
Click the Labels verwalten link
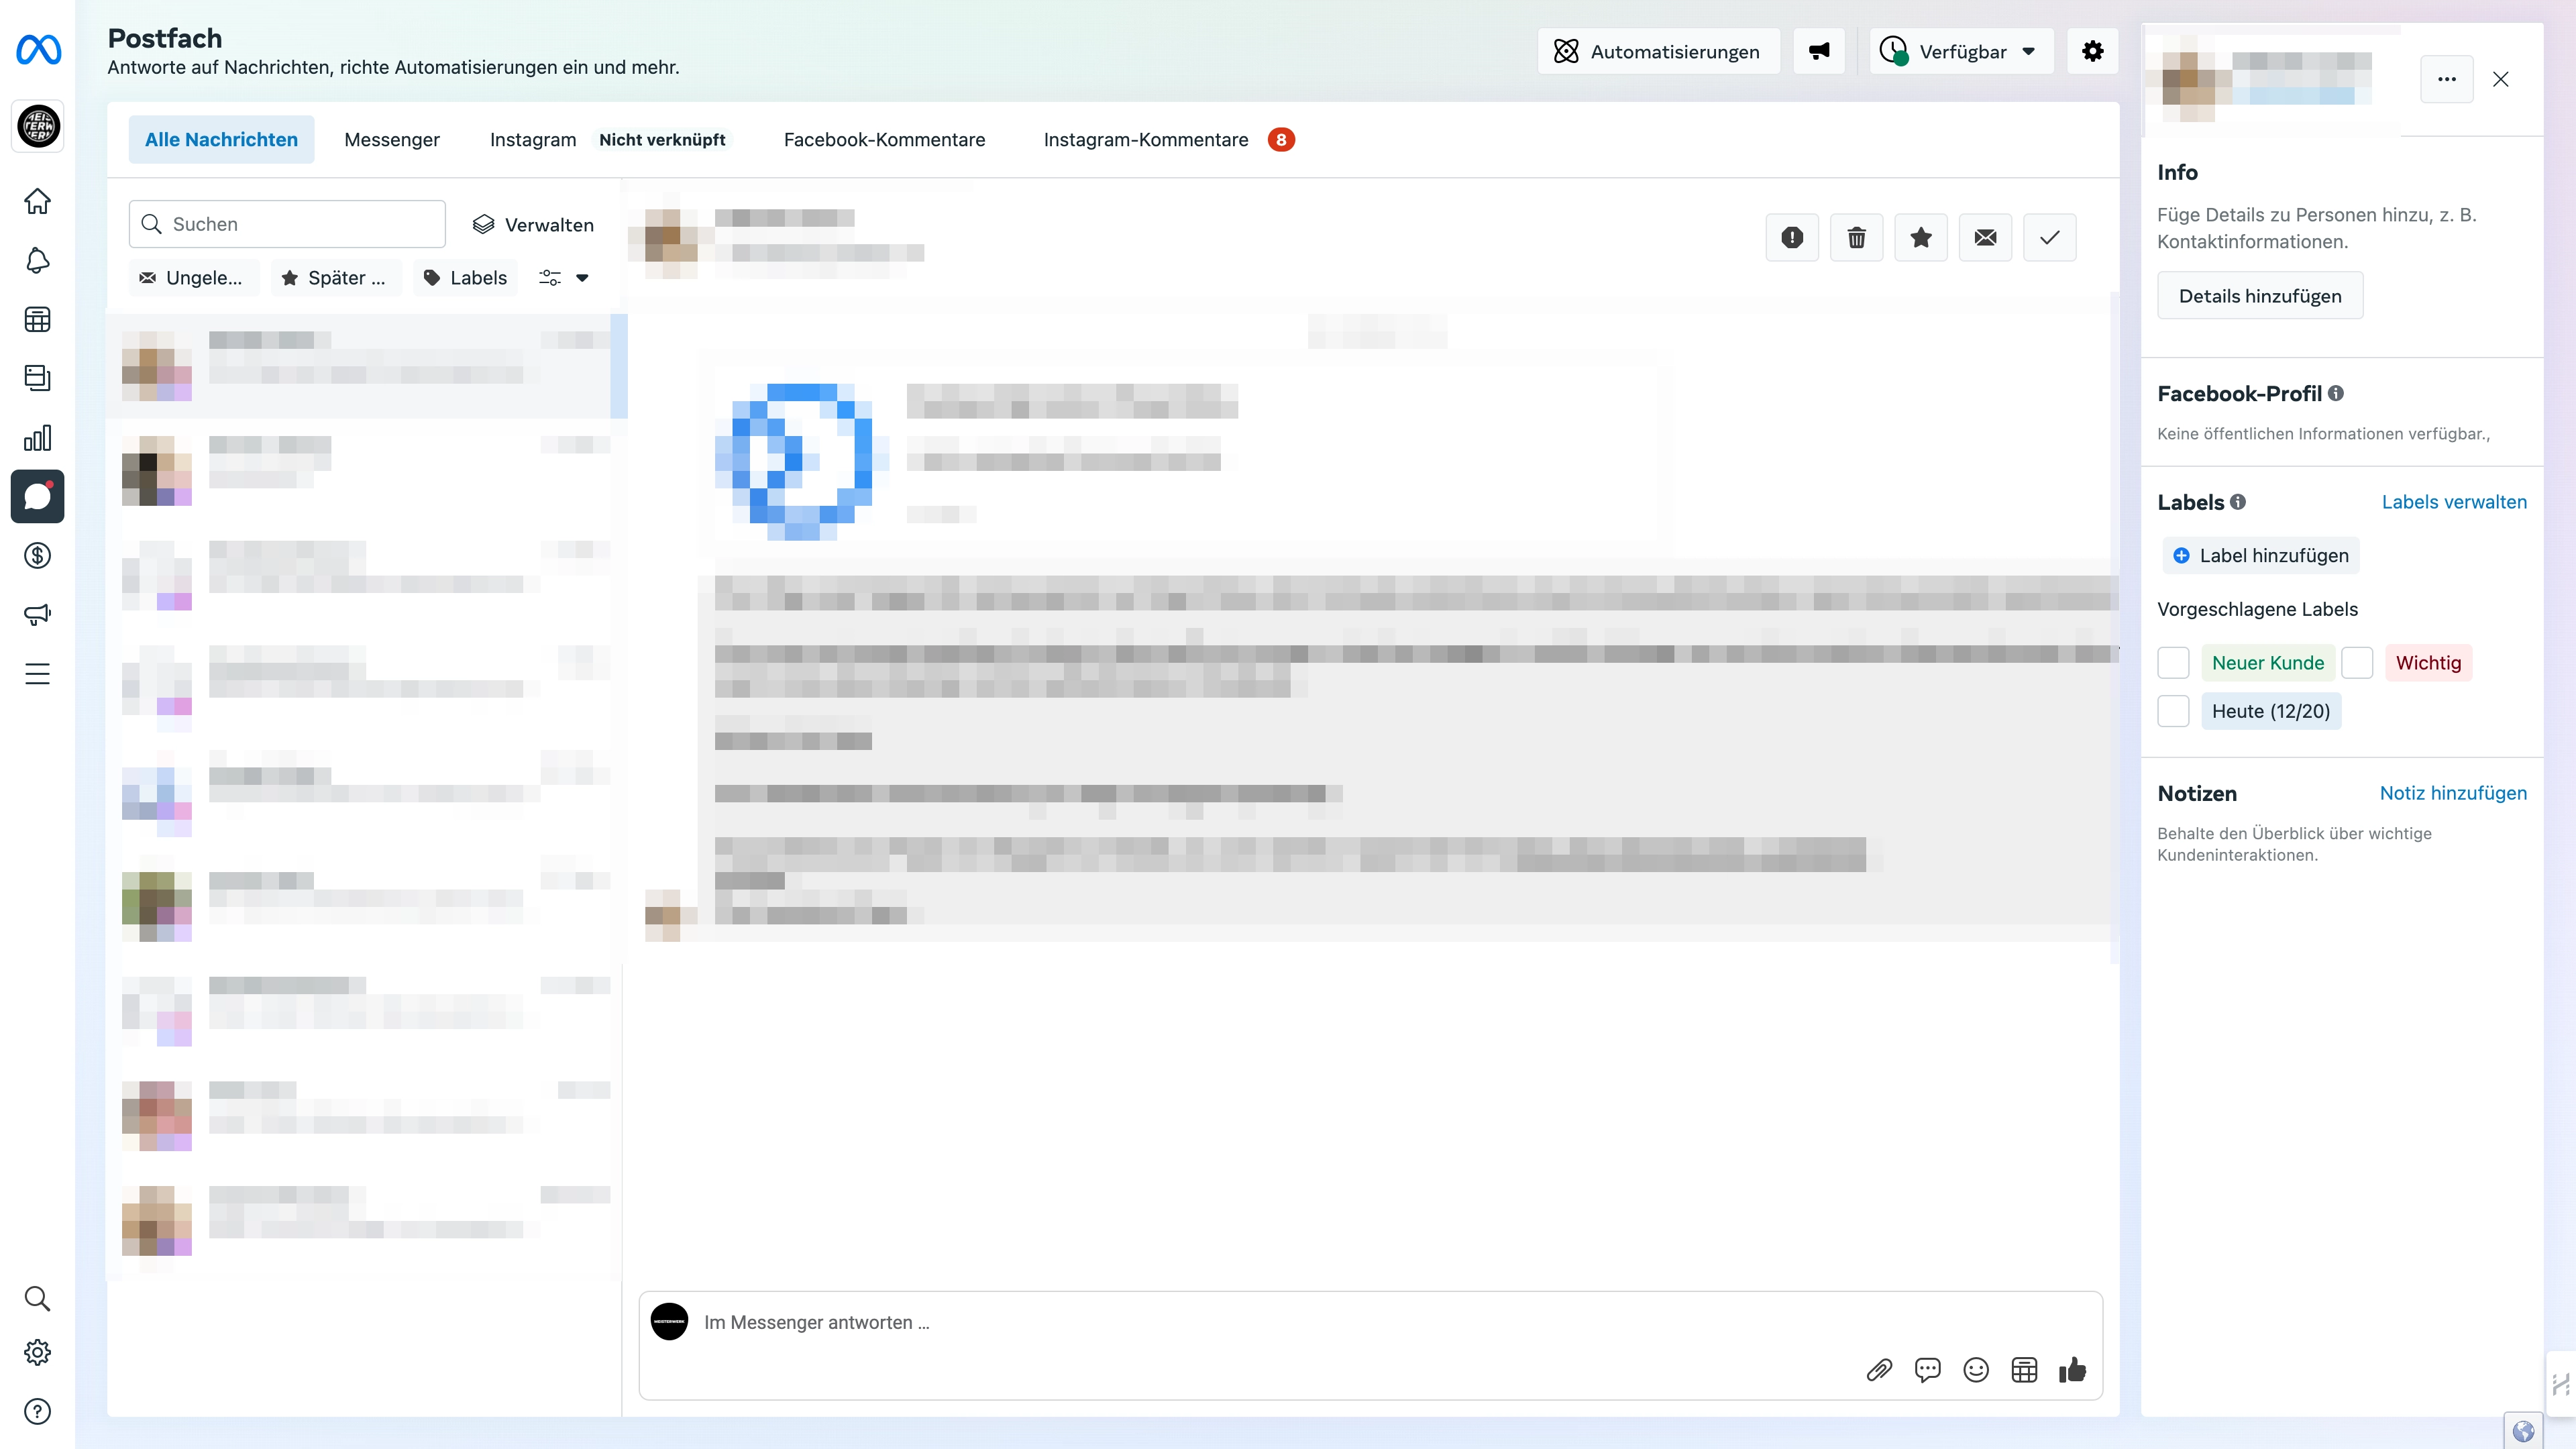pyautogui.click(x=2454, y=502)
